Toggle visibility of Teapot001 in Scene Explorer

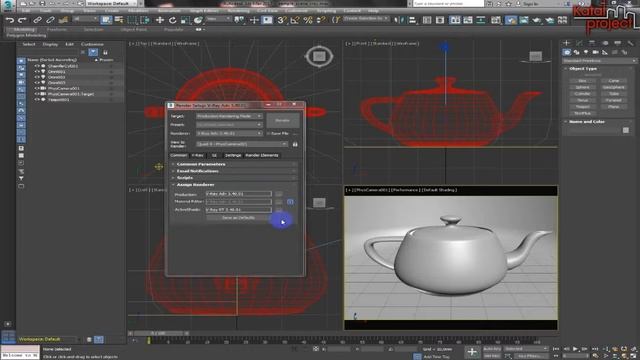point(37,99)
